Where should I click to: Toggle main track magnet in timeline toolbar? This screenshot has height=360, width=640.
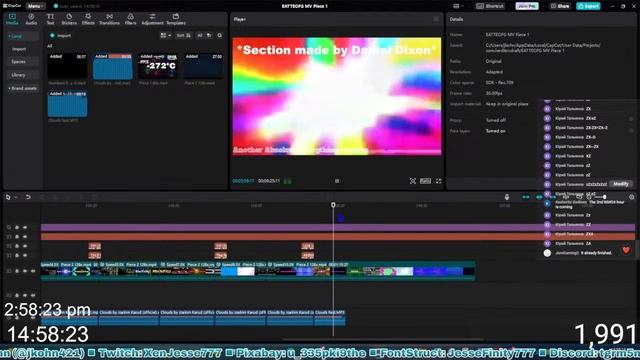526,197
